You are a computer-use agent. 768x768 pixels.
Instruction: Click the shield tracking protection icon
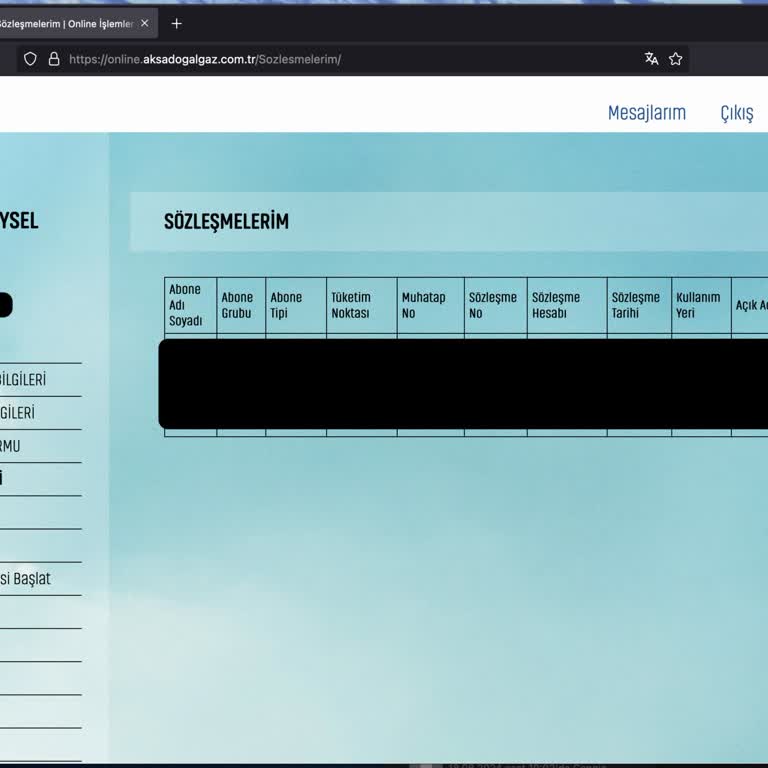coord(30,59)
